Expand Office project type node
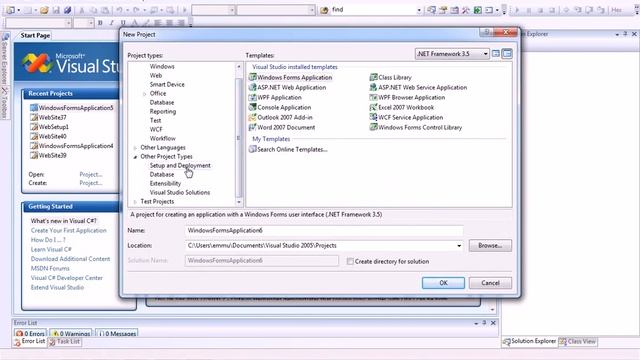Viewport: 640px width, 360px height. click(x=144, y=94)
